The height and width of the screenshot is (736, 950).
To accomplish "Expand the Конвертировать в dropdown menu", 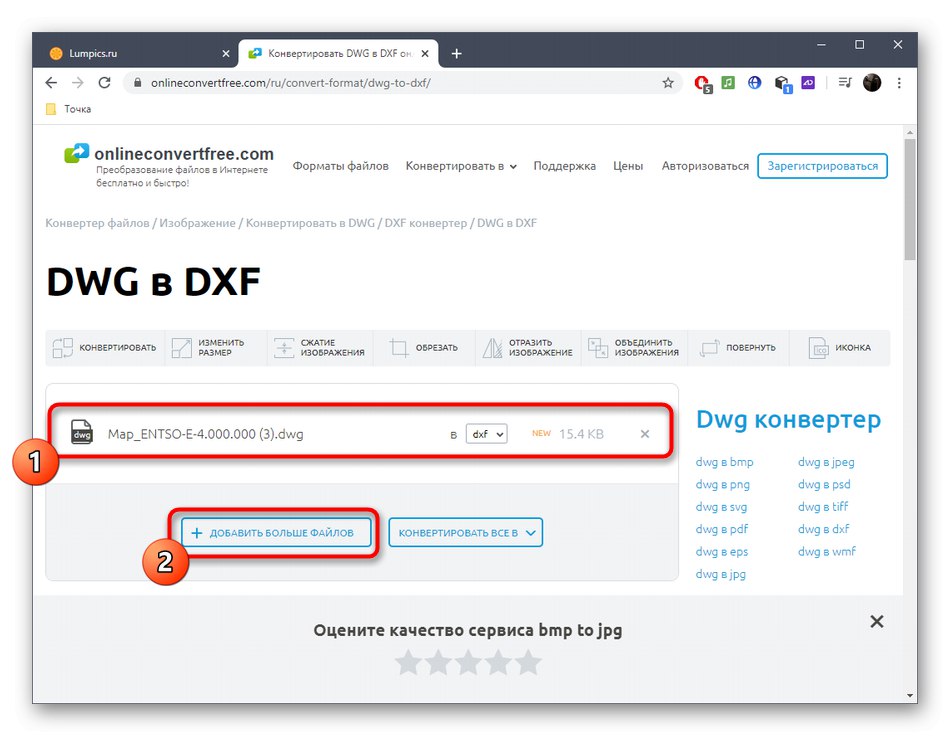I will click(461, 166).
